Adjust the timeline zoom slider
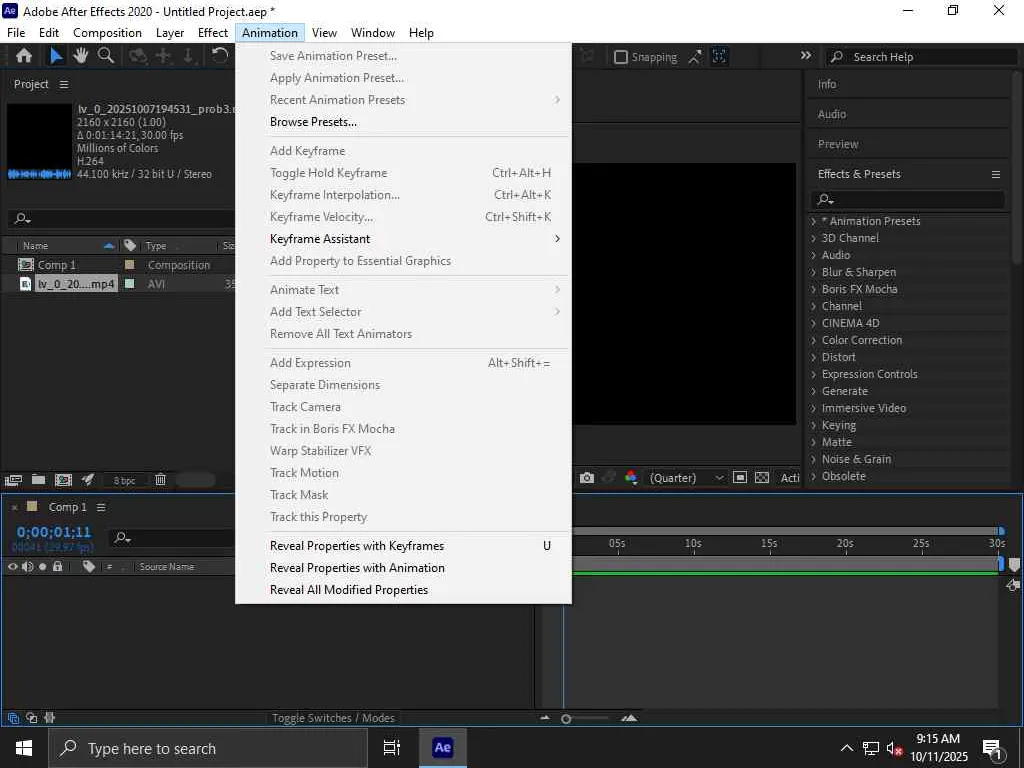Viewport: 1024px width, 768px height. click(566, 719)
